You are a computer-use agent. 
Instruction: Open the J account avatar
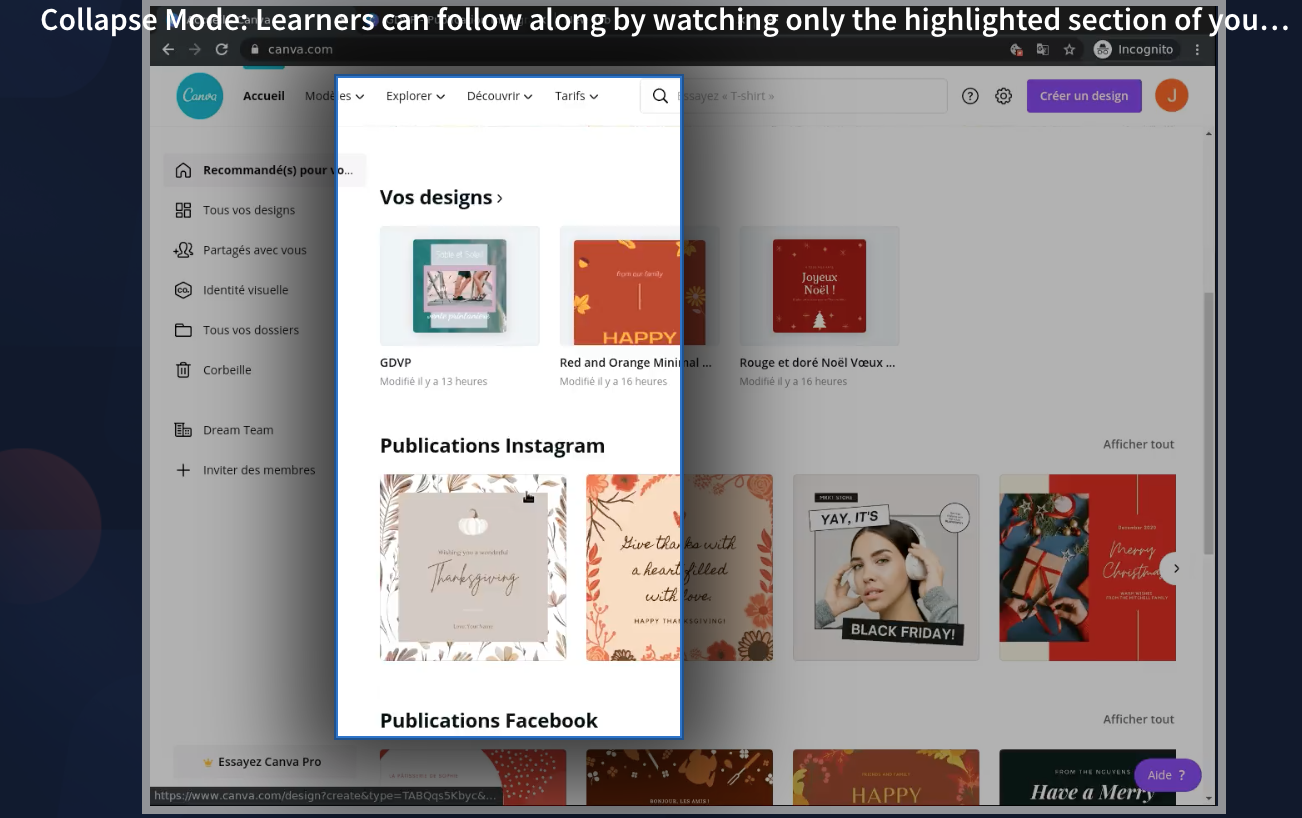pos(1172,96)
